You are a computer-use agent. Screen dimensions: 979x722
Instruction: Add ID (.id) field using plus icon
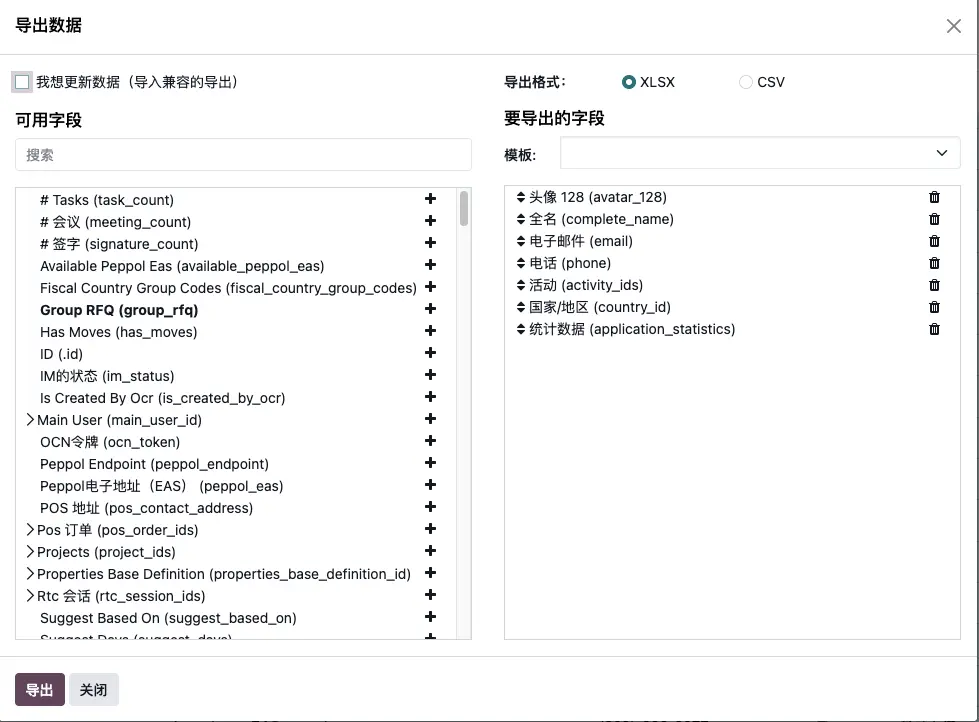click(430, 353)
